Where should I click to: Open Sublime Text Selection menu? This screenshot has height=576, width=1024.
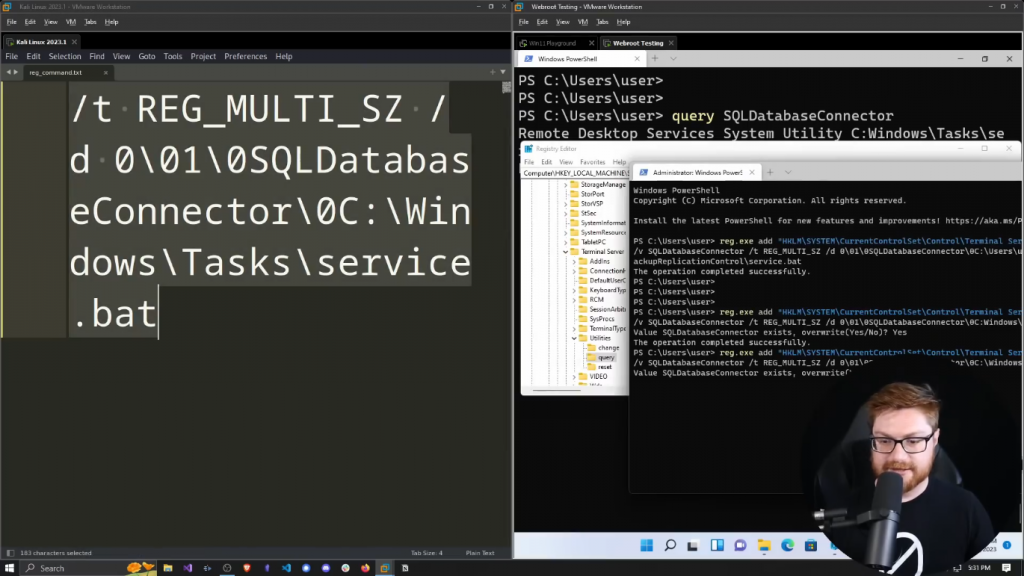tap(65, 56)
